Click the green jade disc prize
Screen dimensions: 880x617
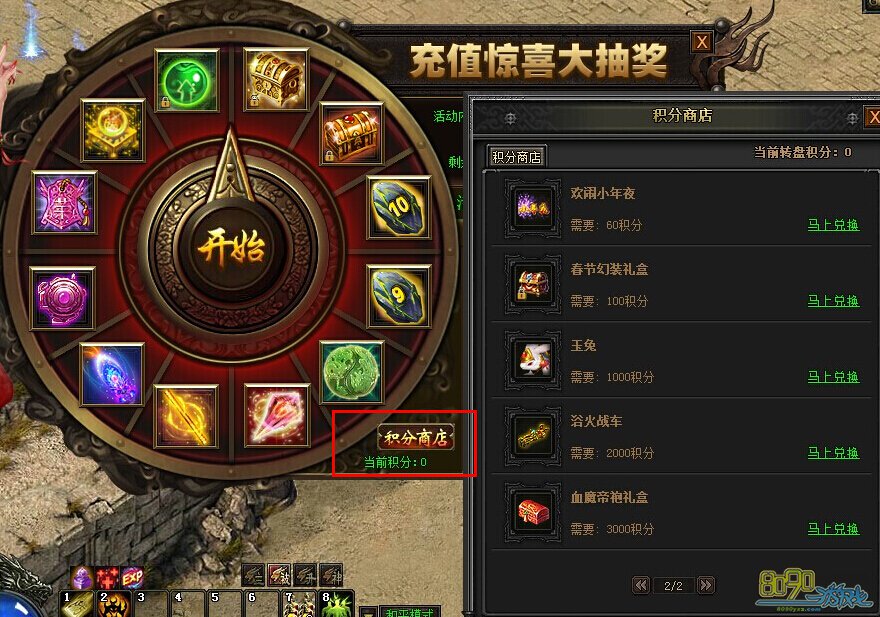click(351, 373)
